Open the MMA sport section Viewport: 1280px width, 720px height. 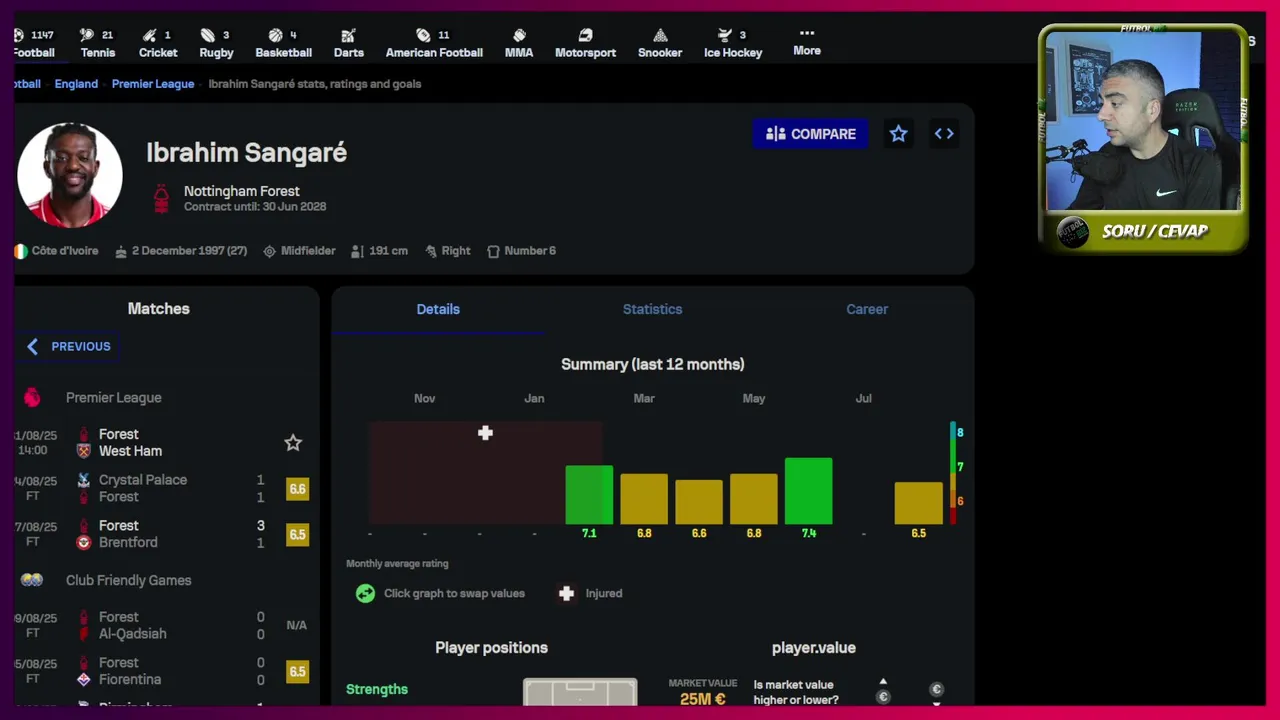(519, 43)
